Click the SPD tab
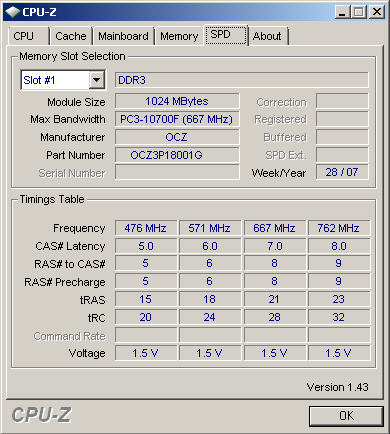Image resolution: width=390 pixels, height=434 pixels. [x=226, y=35]
